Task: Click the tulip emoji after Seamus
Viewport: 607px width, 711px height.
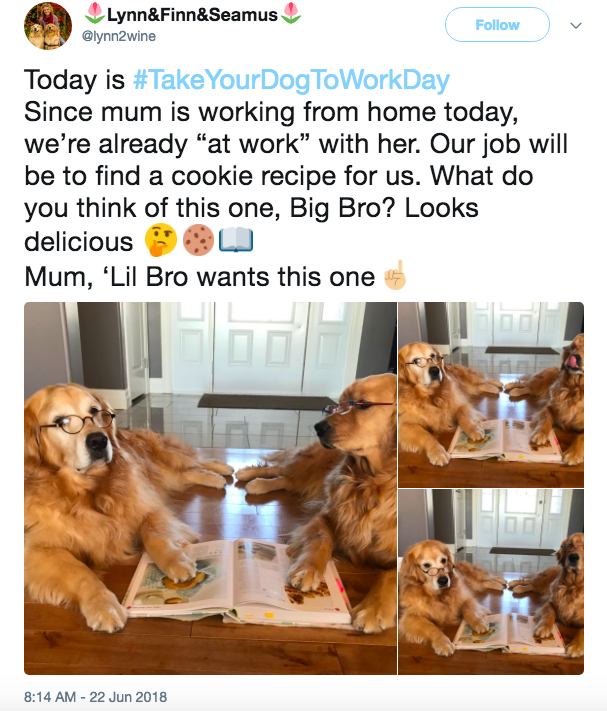Action: coord(291,13)
